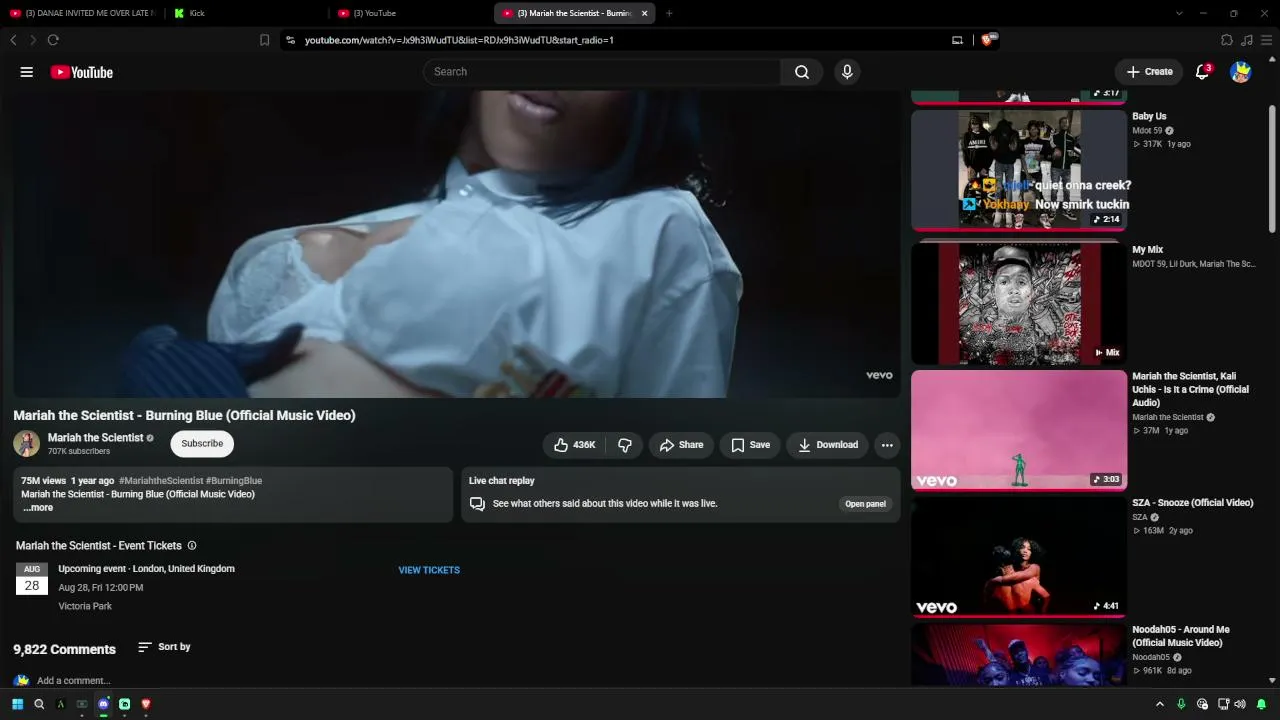Image resolution: width=1280 pixels, height=720 pixels.
Task: Go back in browser history
Action: 13,40
